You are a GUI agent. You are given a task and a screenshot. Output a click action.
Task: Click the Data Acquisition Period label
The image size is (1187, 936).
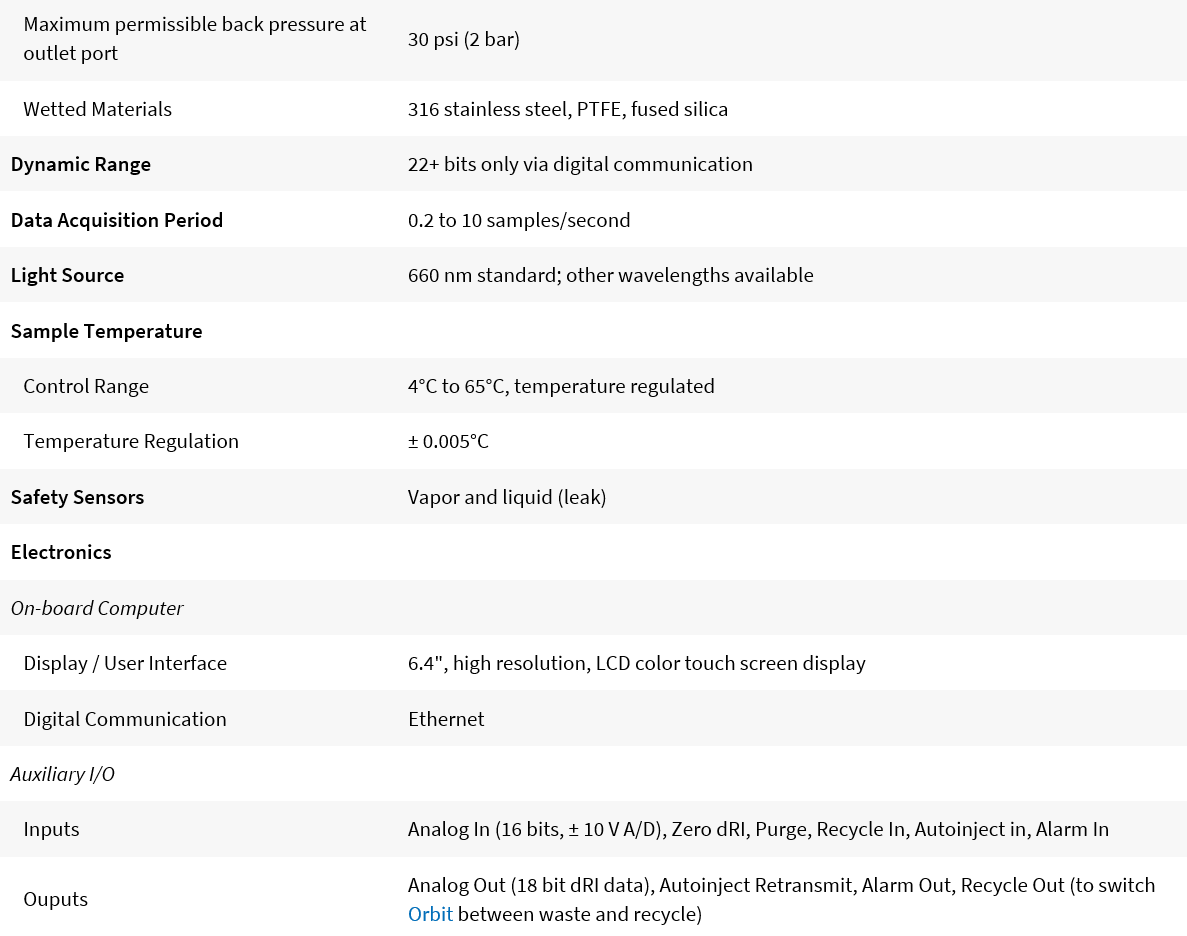[x=117, y=220]
